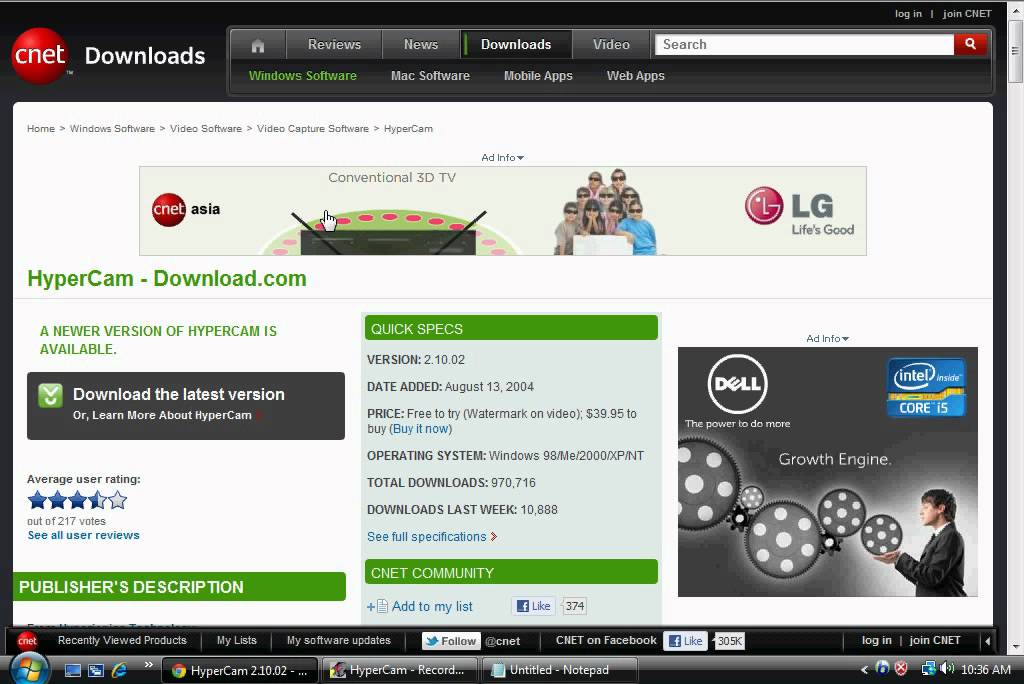Launch Internet Explorer from quick launch
Viewport: 1024px width, 684px height.
tap(119, 670)
